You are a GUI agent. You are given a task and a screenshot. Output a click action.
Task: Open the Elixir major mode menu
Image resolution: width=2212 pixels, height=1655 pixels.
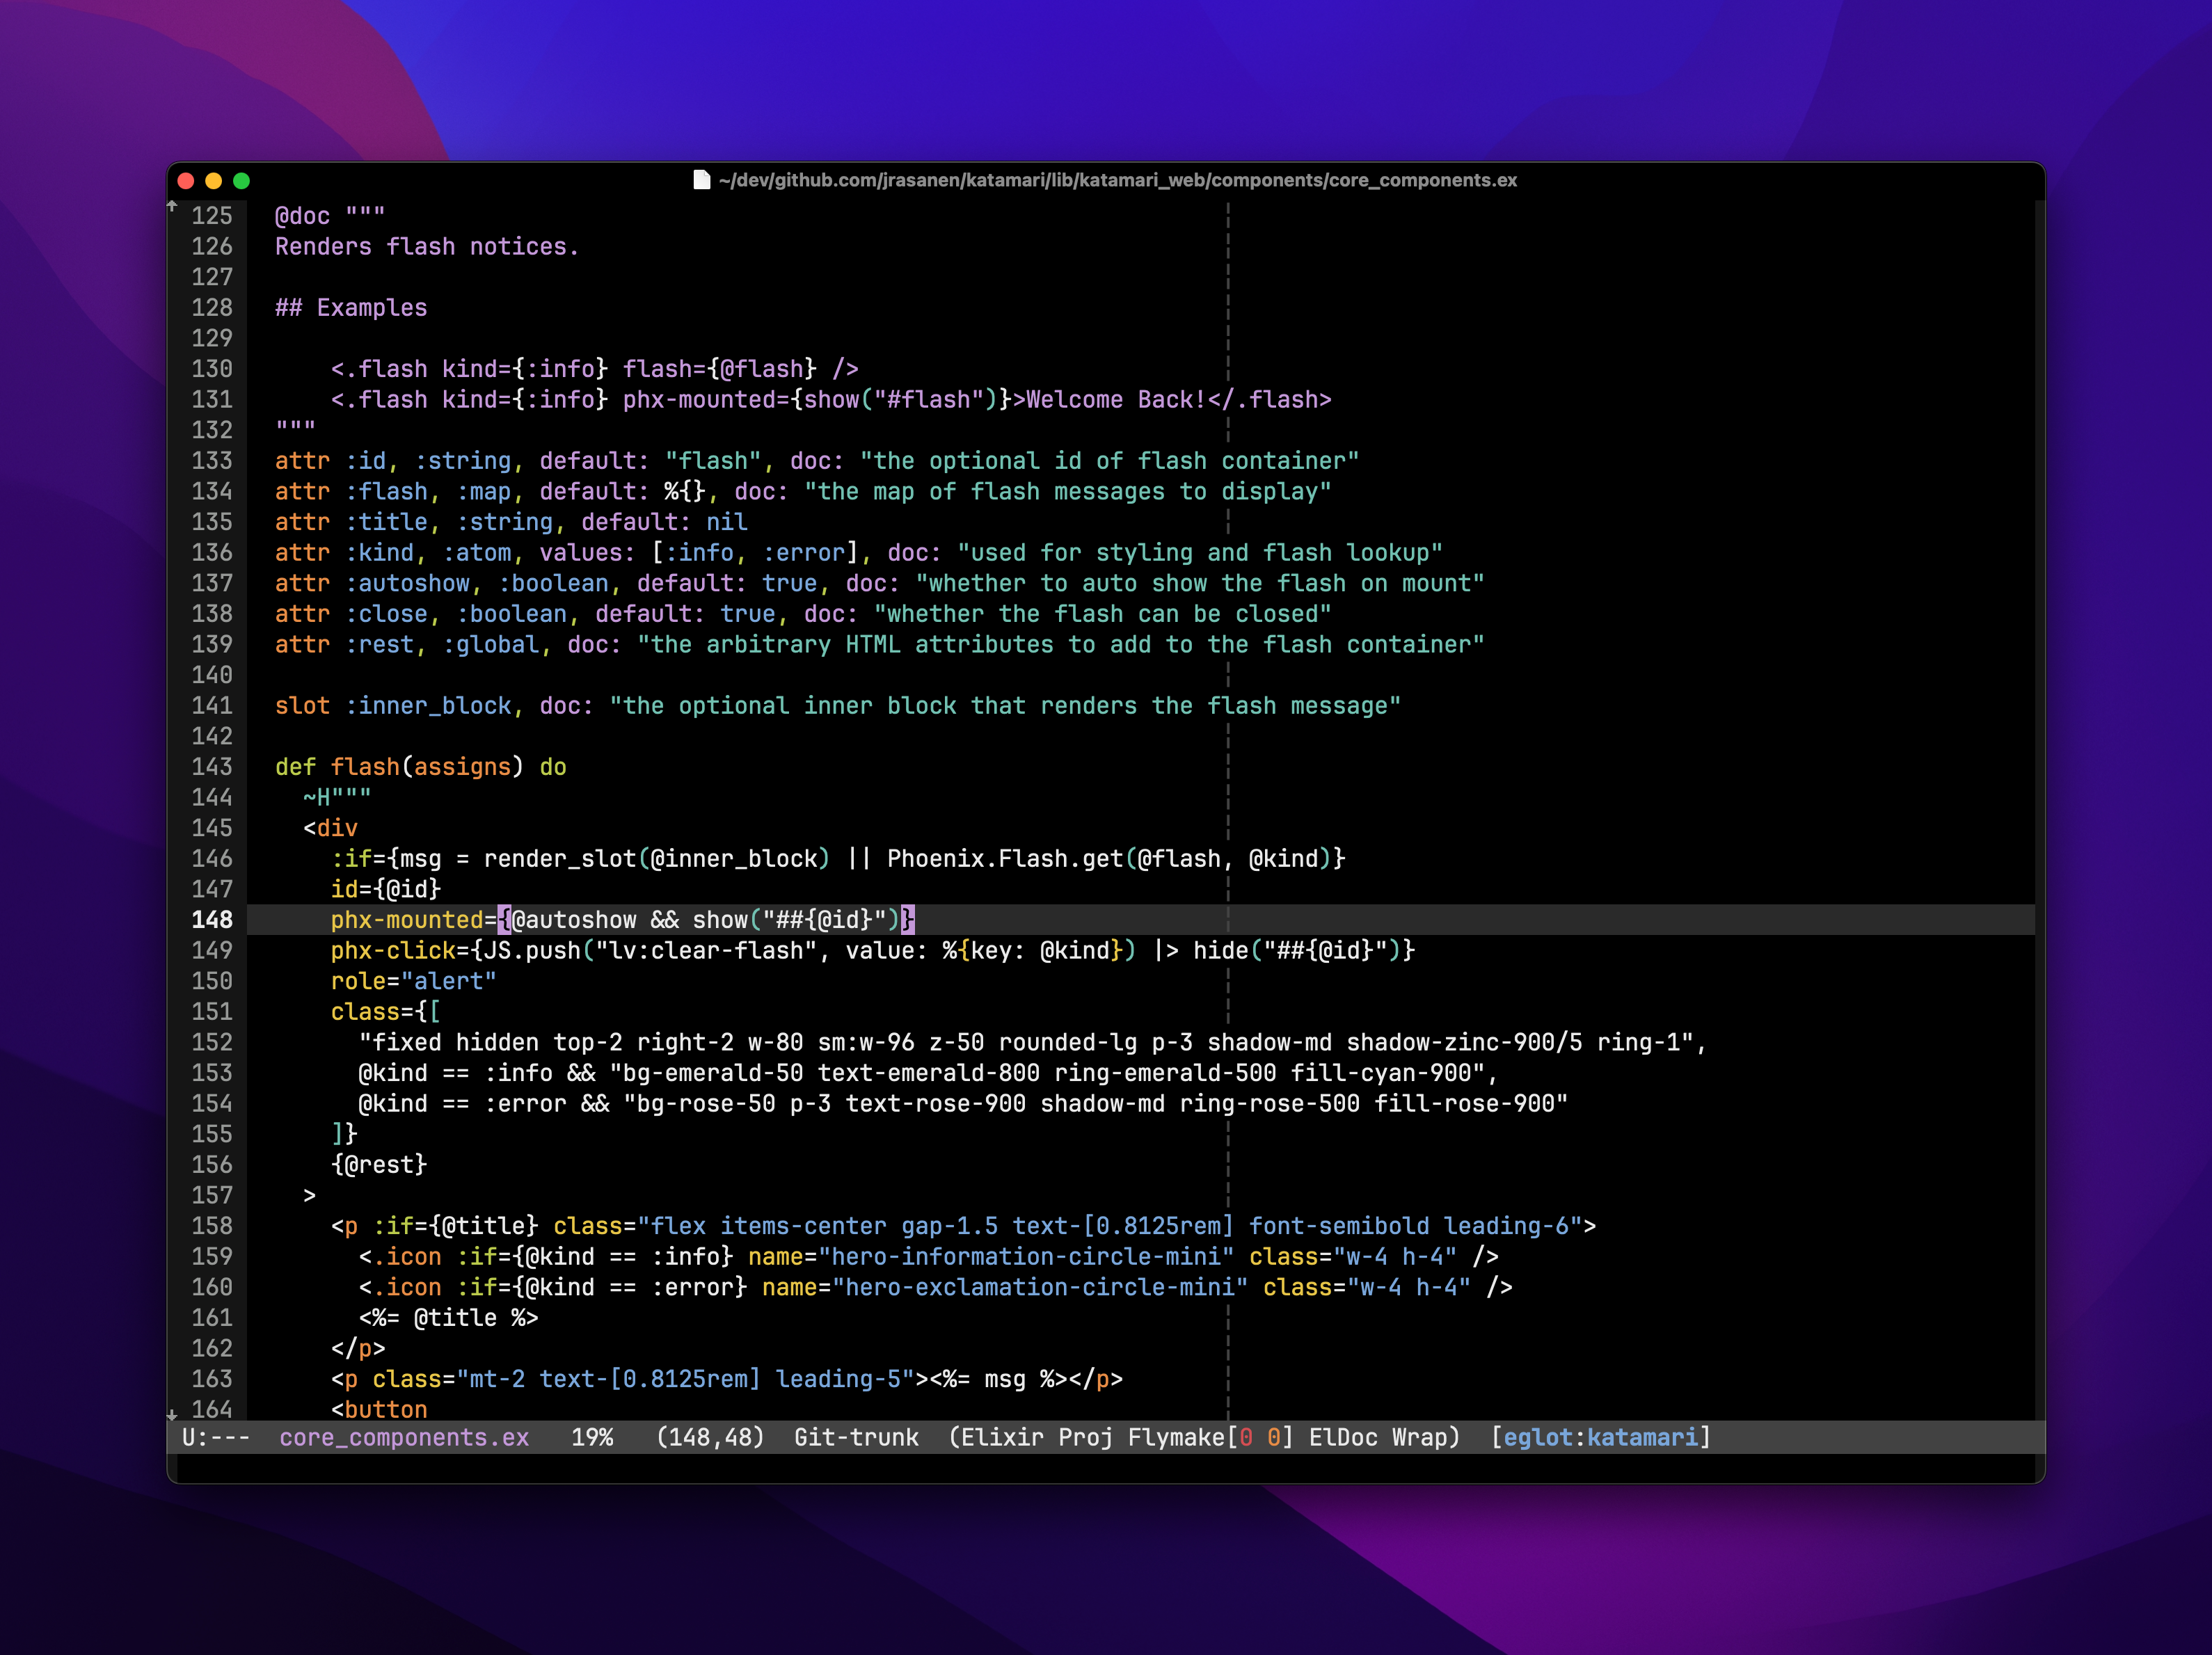[1002, 1438]
